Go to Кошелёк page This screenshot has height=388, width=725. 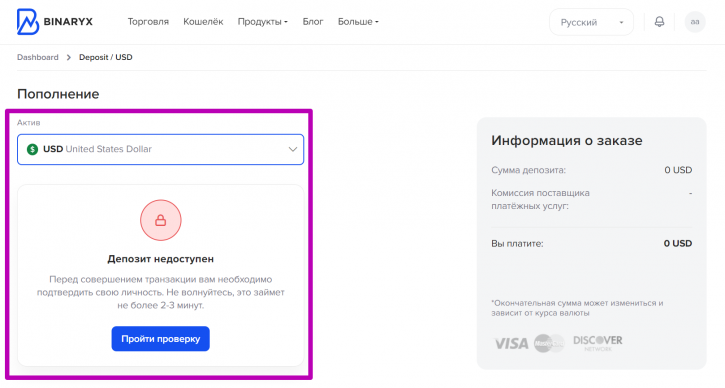tap(203, 22)
